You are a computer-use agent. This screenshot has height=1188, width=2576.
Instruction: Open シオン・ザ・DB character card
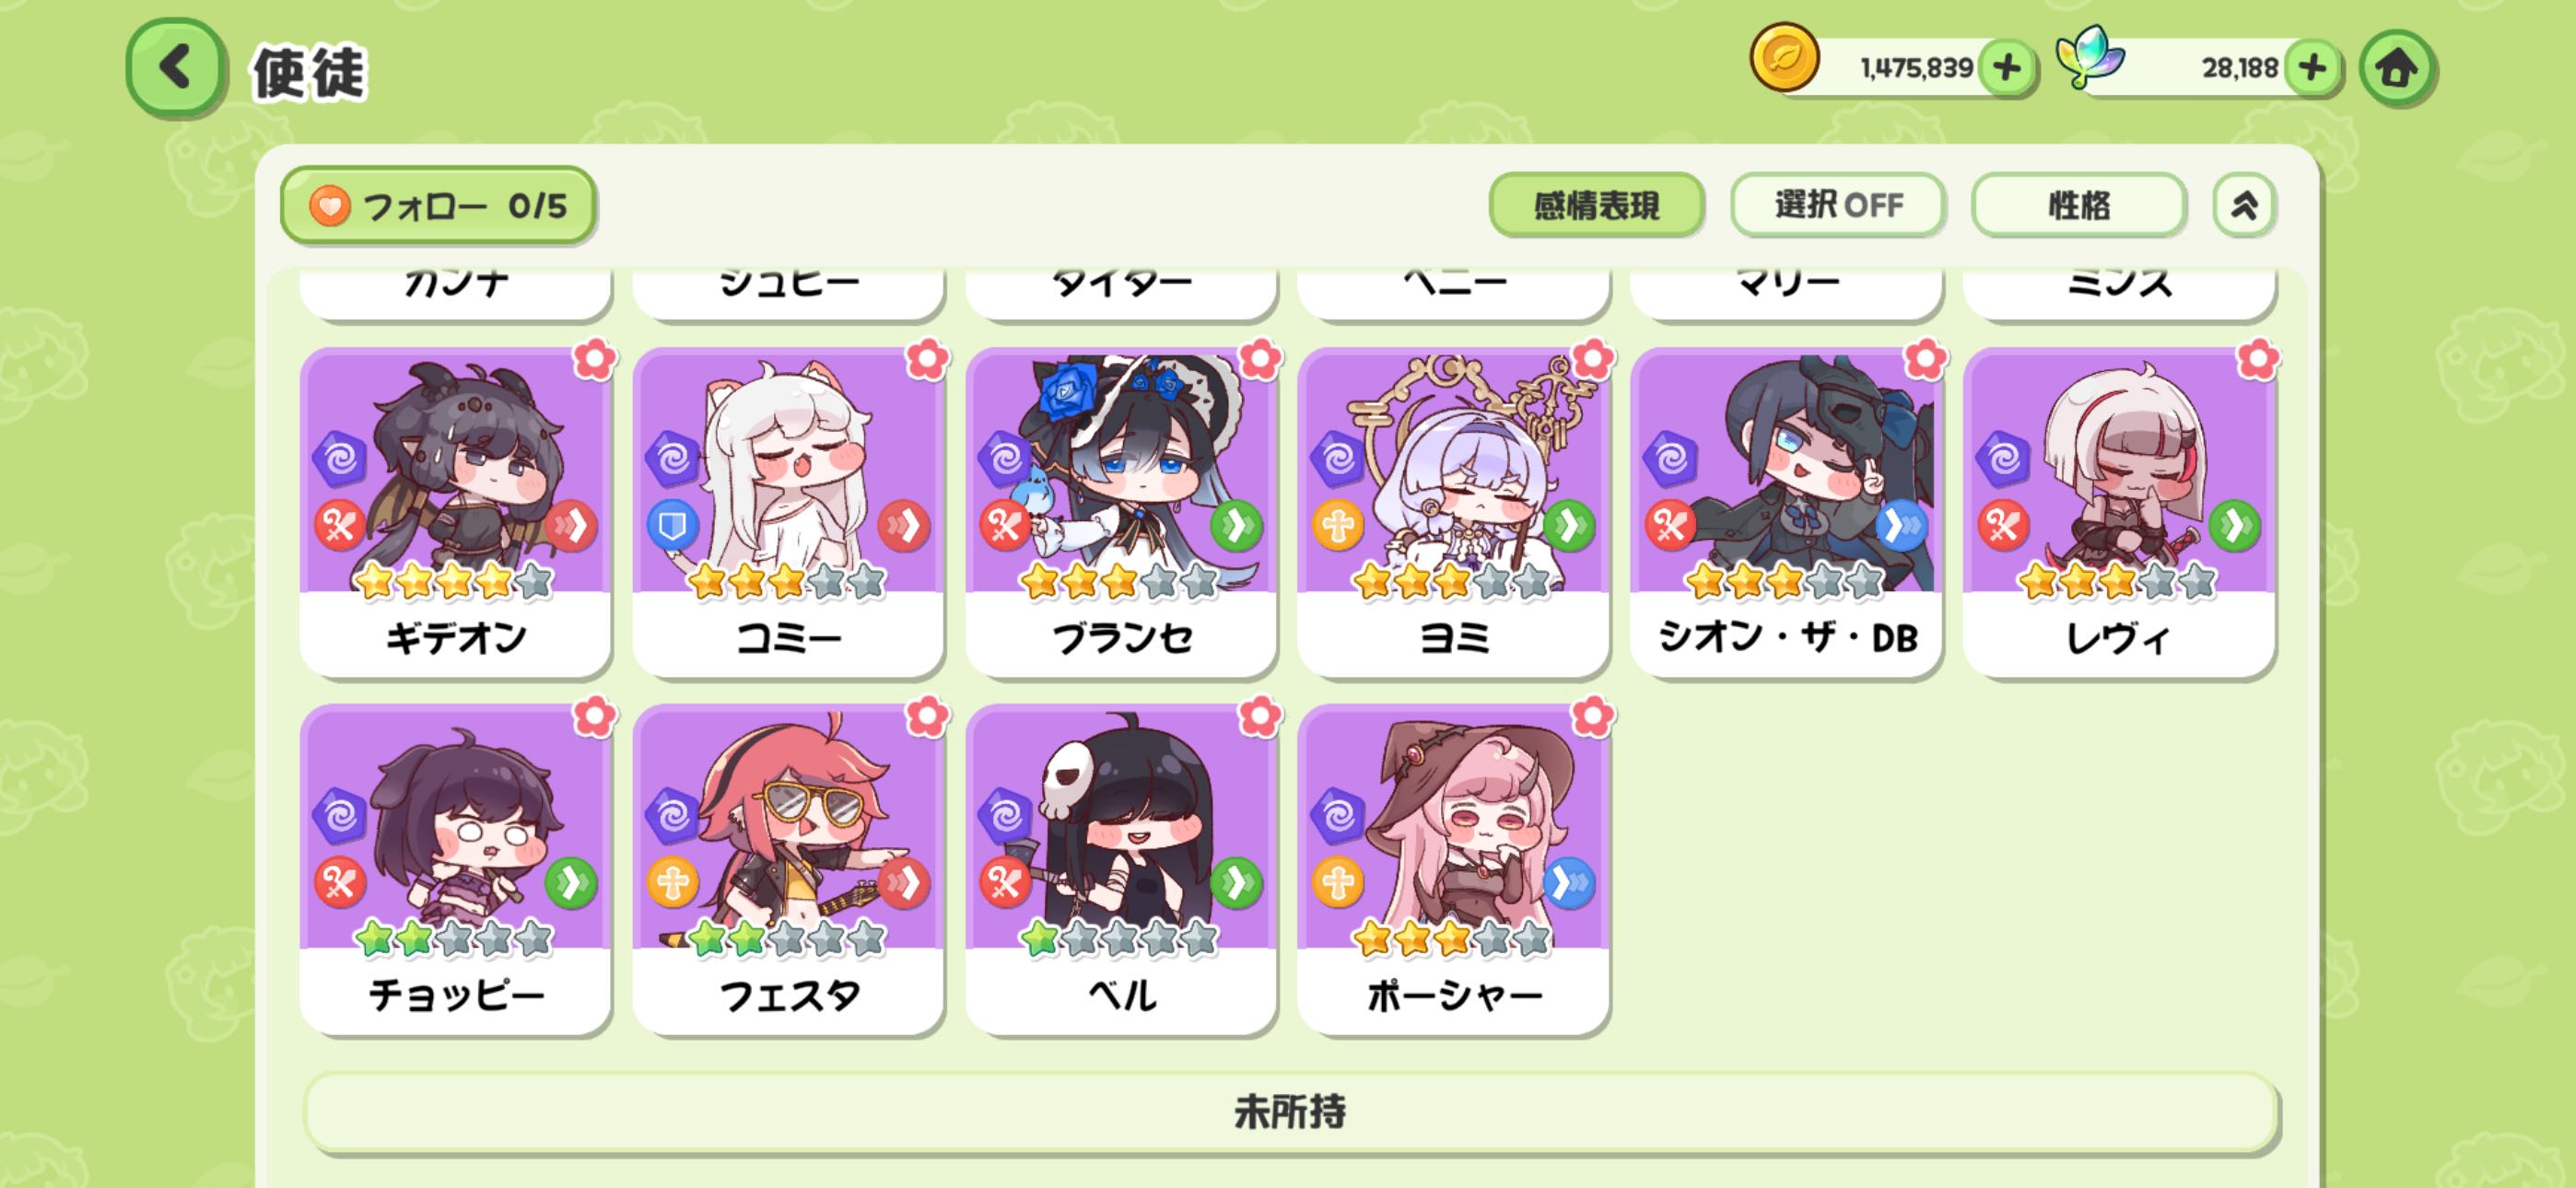1786,512
